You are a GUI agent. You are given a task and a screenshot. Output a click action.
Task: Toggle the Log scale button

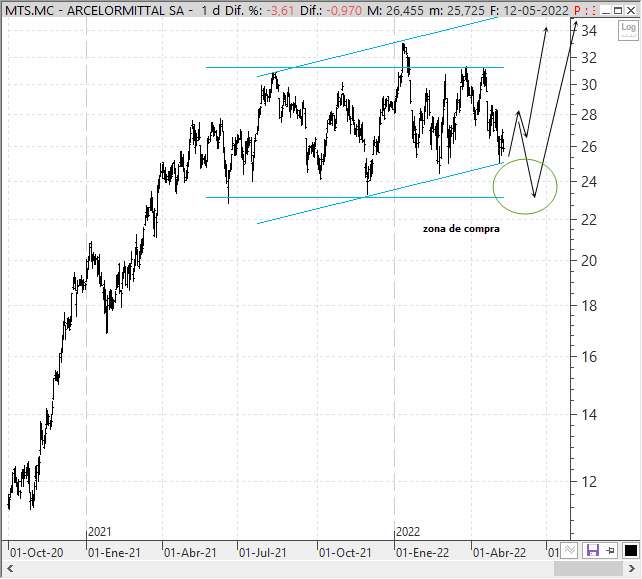[628, 31]
